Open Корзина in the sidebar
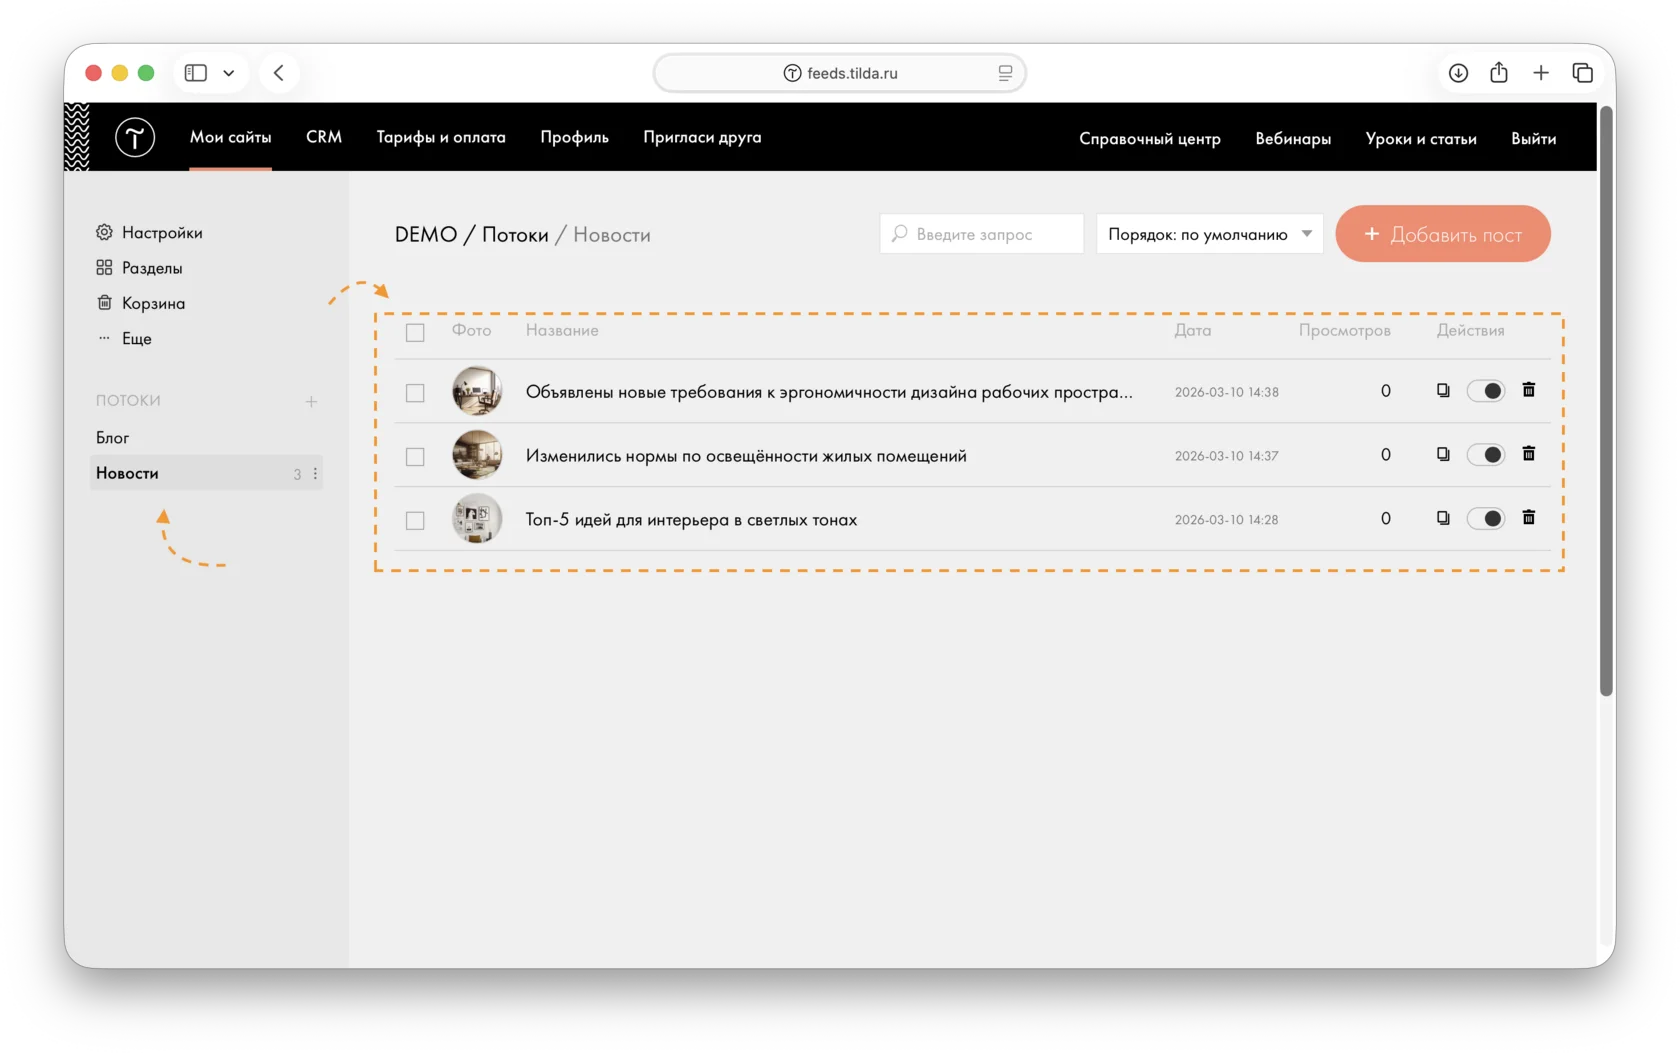Viewport: 1680px width, 1053px height. (x=141, y=303)
